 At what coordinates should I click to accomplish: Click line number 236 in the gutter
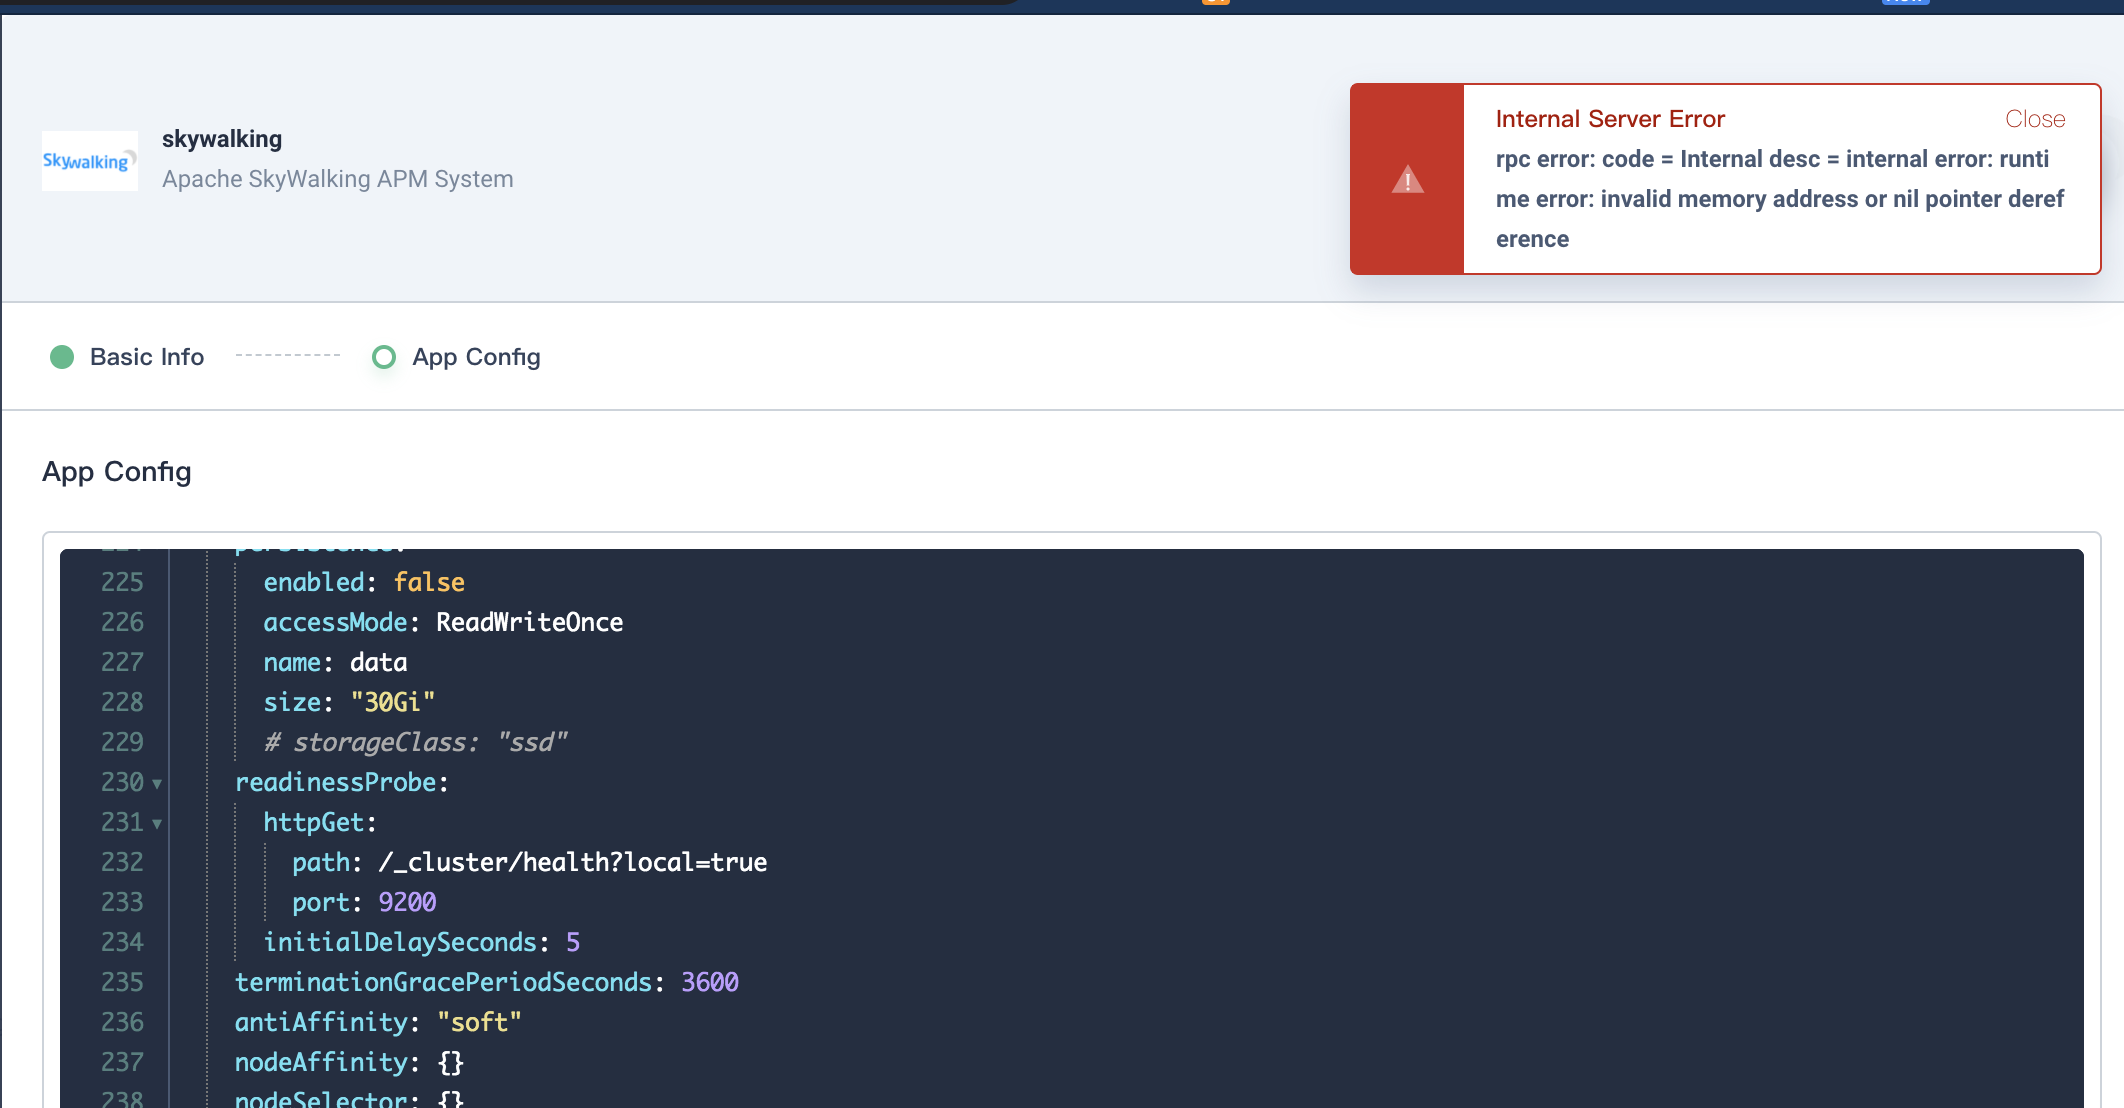(122, 1022)
